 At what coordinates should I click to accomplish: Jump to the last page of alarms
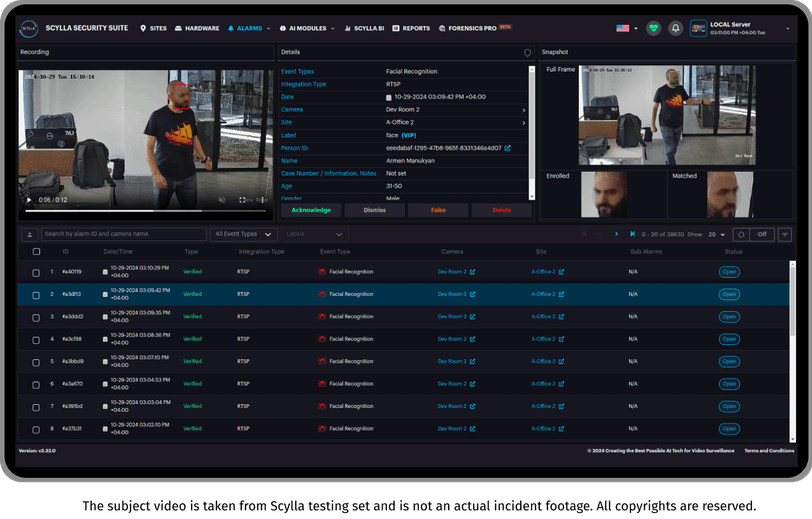(x=632, y=234)
